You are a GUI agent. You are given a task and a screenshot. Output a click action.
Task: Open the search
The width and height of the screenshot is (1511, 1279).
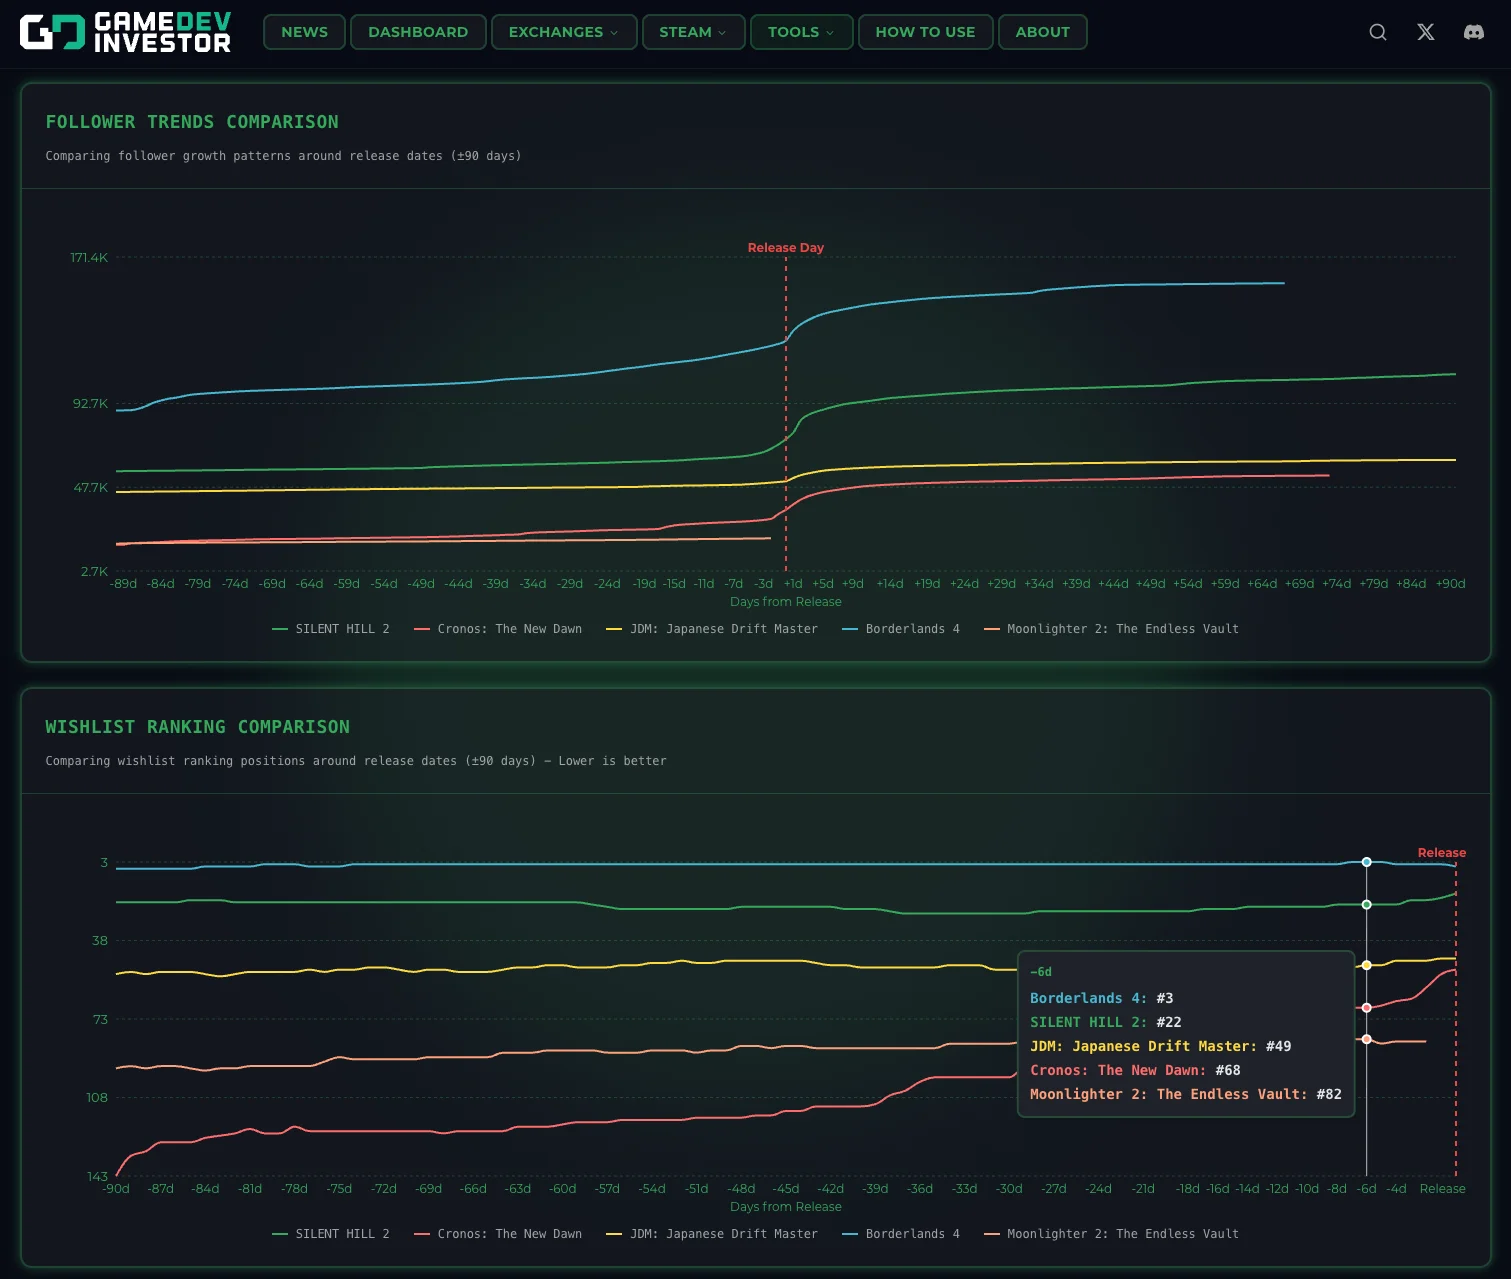point(1377,31)
